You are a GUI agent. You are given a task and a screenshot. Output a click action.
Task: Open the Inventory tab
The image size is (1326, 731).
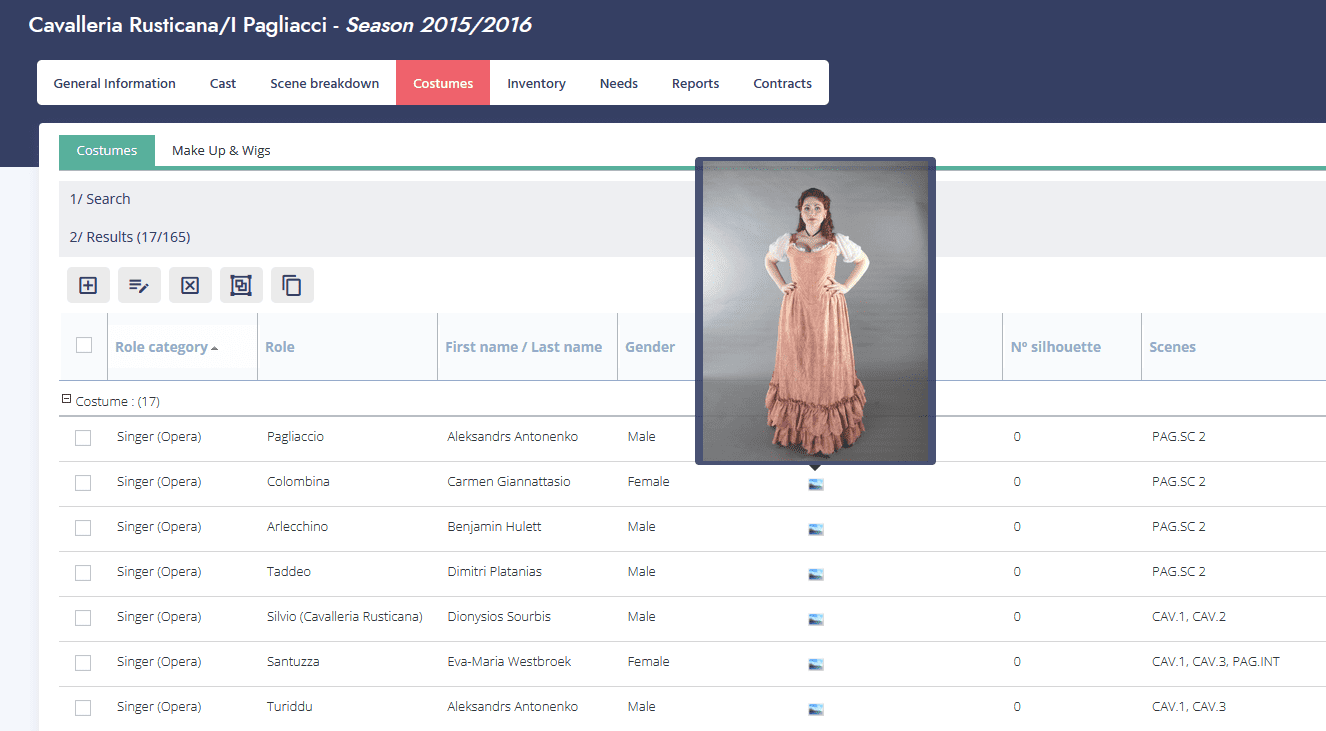[x=536, y=83]
